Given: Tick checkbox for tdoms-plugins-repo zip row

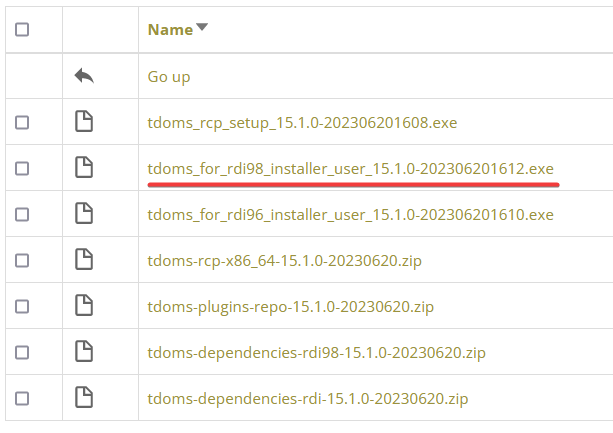Looking at the screenshot, I should [x=22, y=306].
